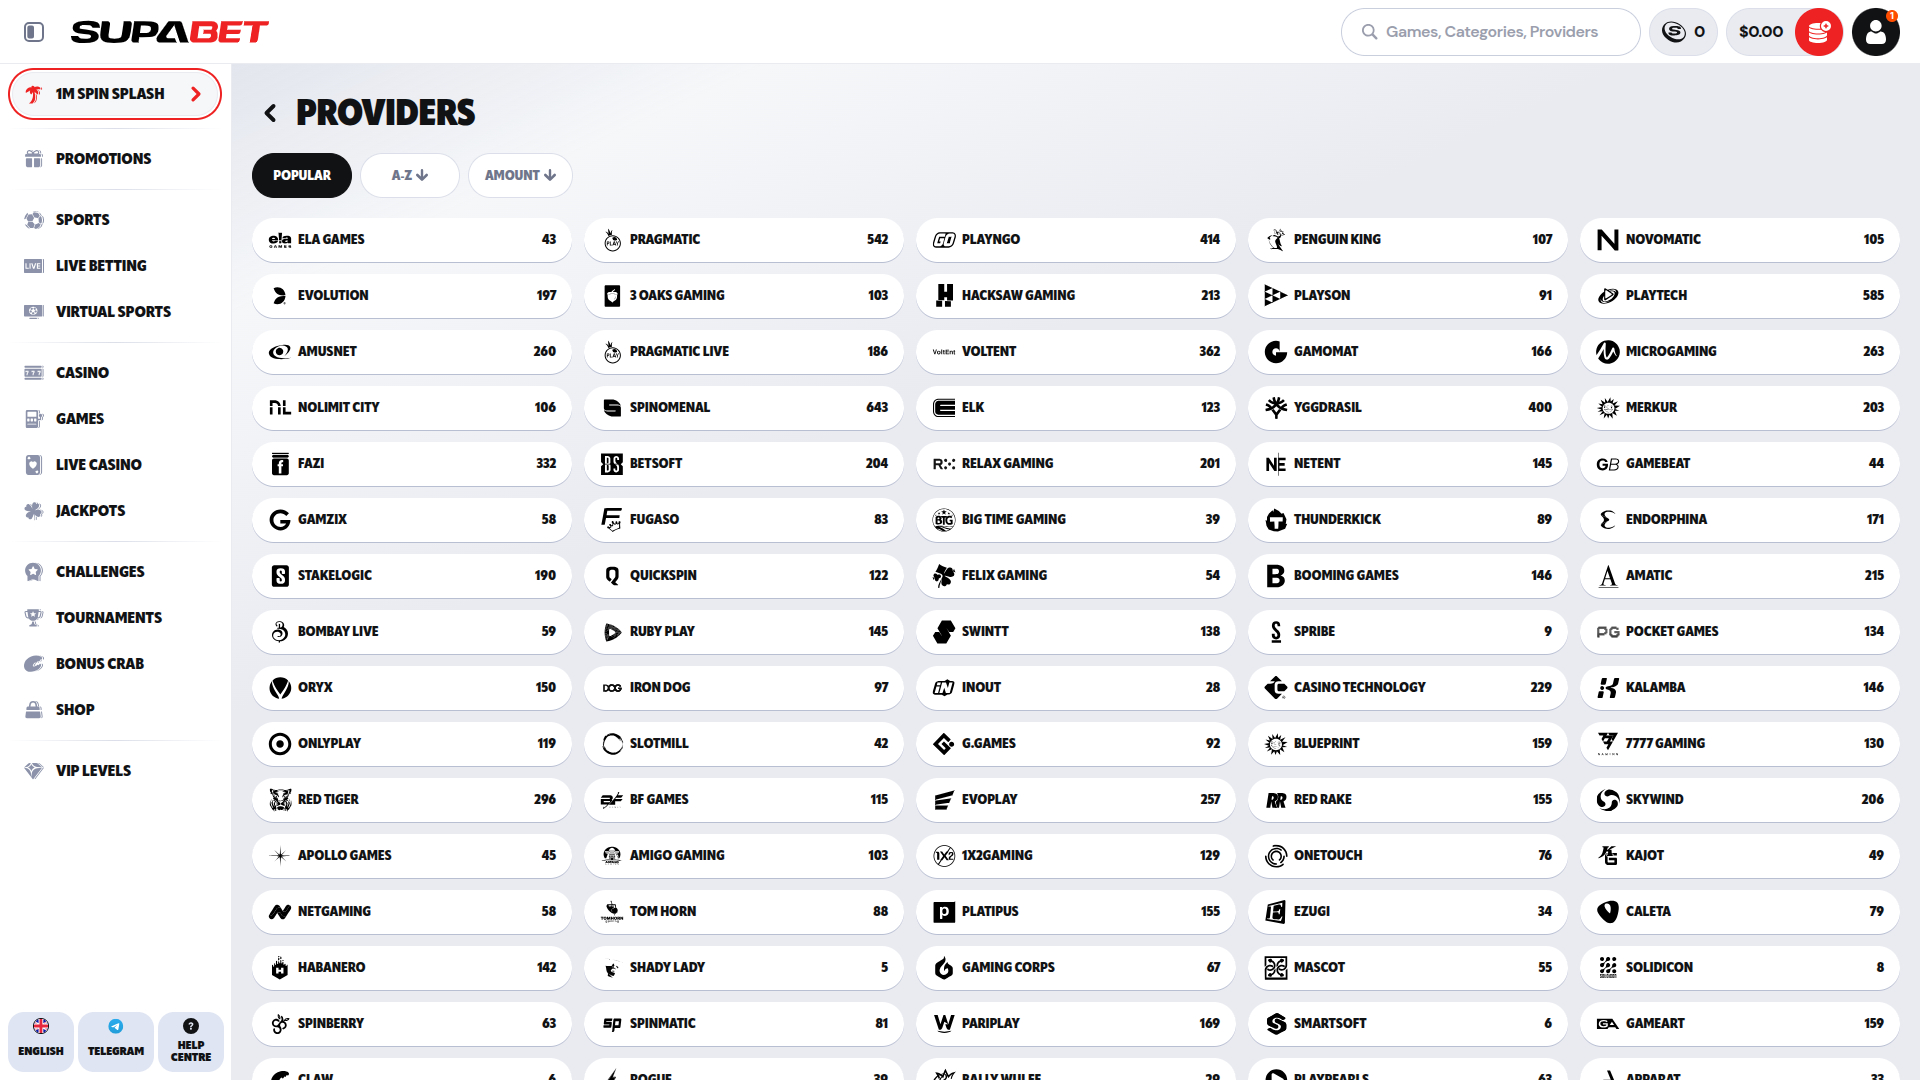The height and width of the screenshot is (1080, 1920).
Task: Click the Nolimit City provider name
Action: (339, 408)
